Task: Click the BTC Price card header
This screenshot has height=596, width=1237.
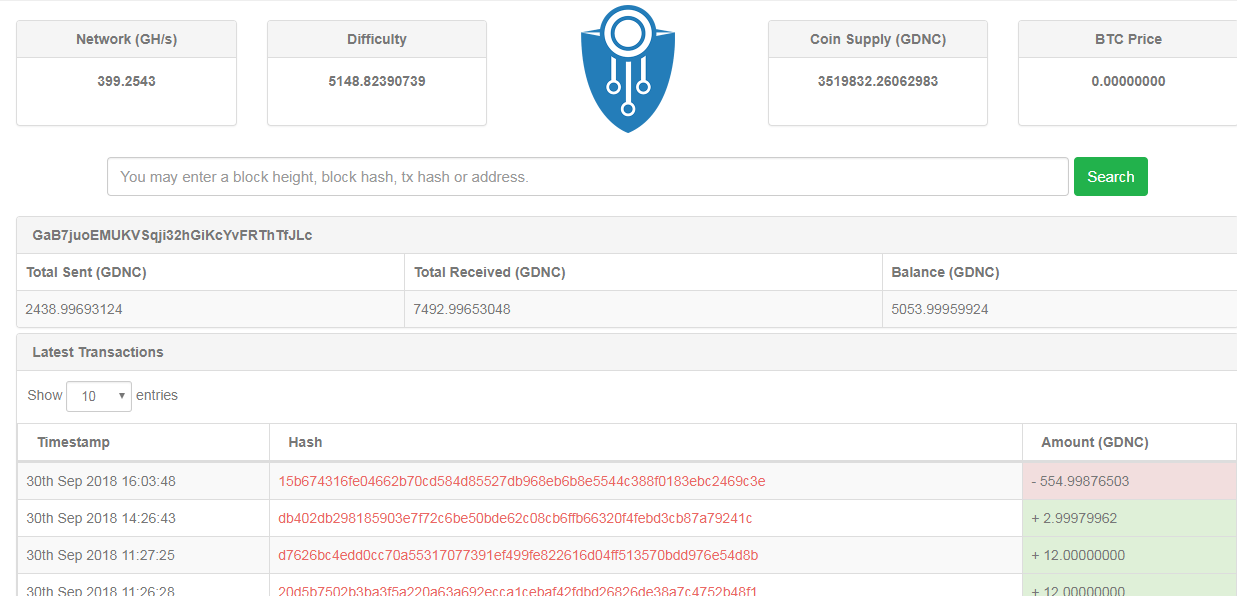Action: pos(1128,39)
